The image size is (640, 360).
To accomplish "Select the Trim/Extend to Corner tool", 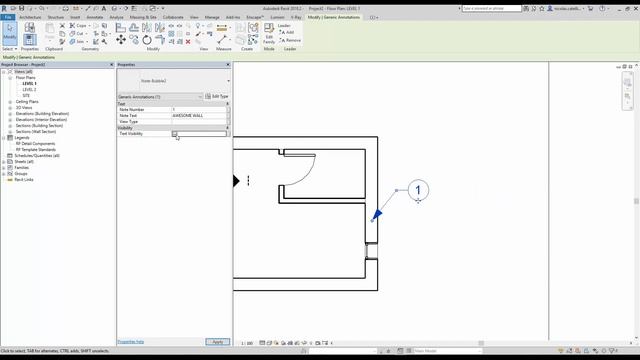I will pyautogui.click(x=160, y=40).
